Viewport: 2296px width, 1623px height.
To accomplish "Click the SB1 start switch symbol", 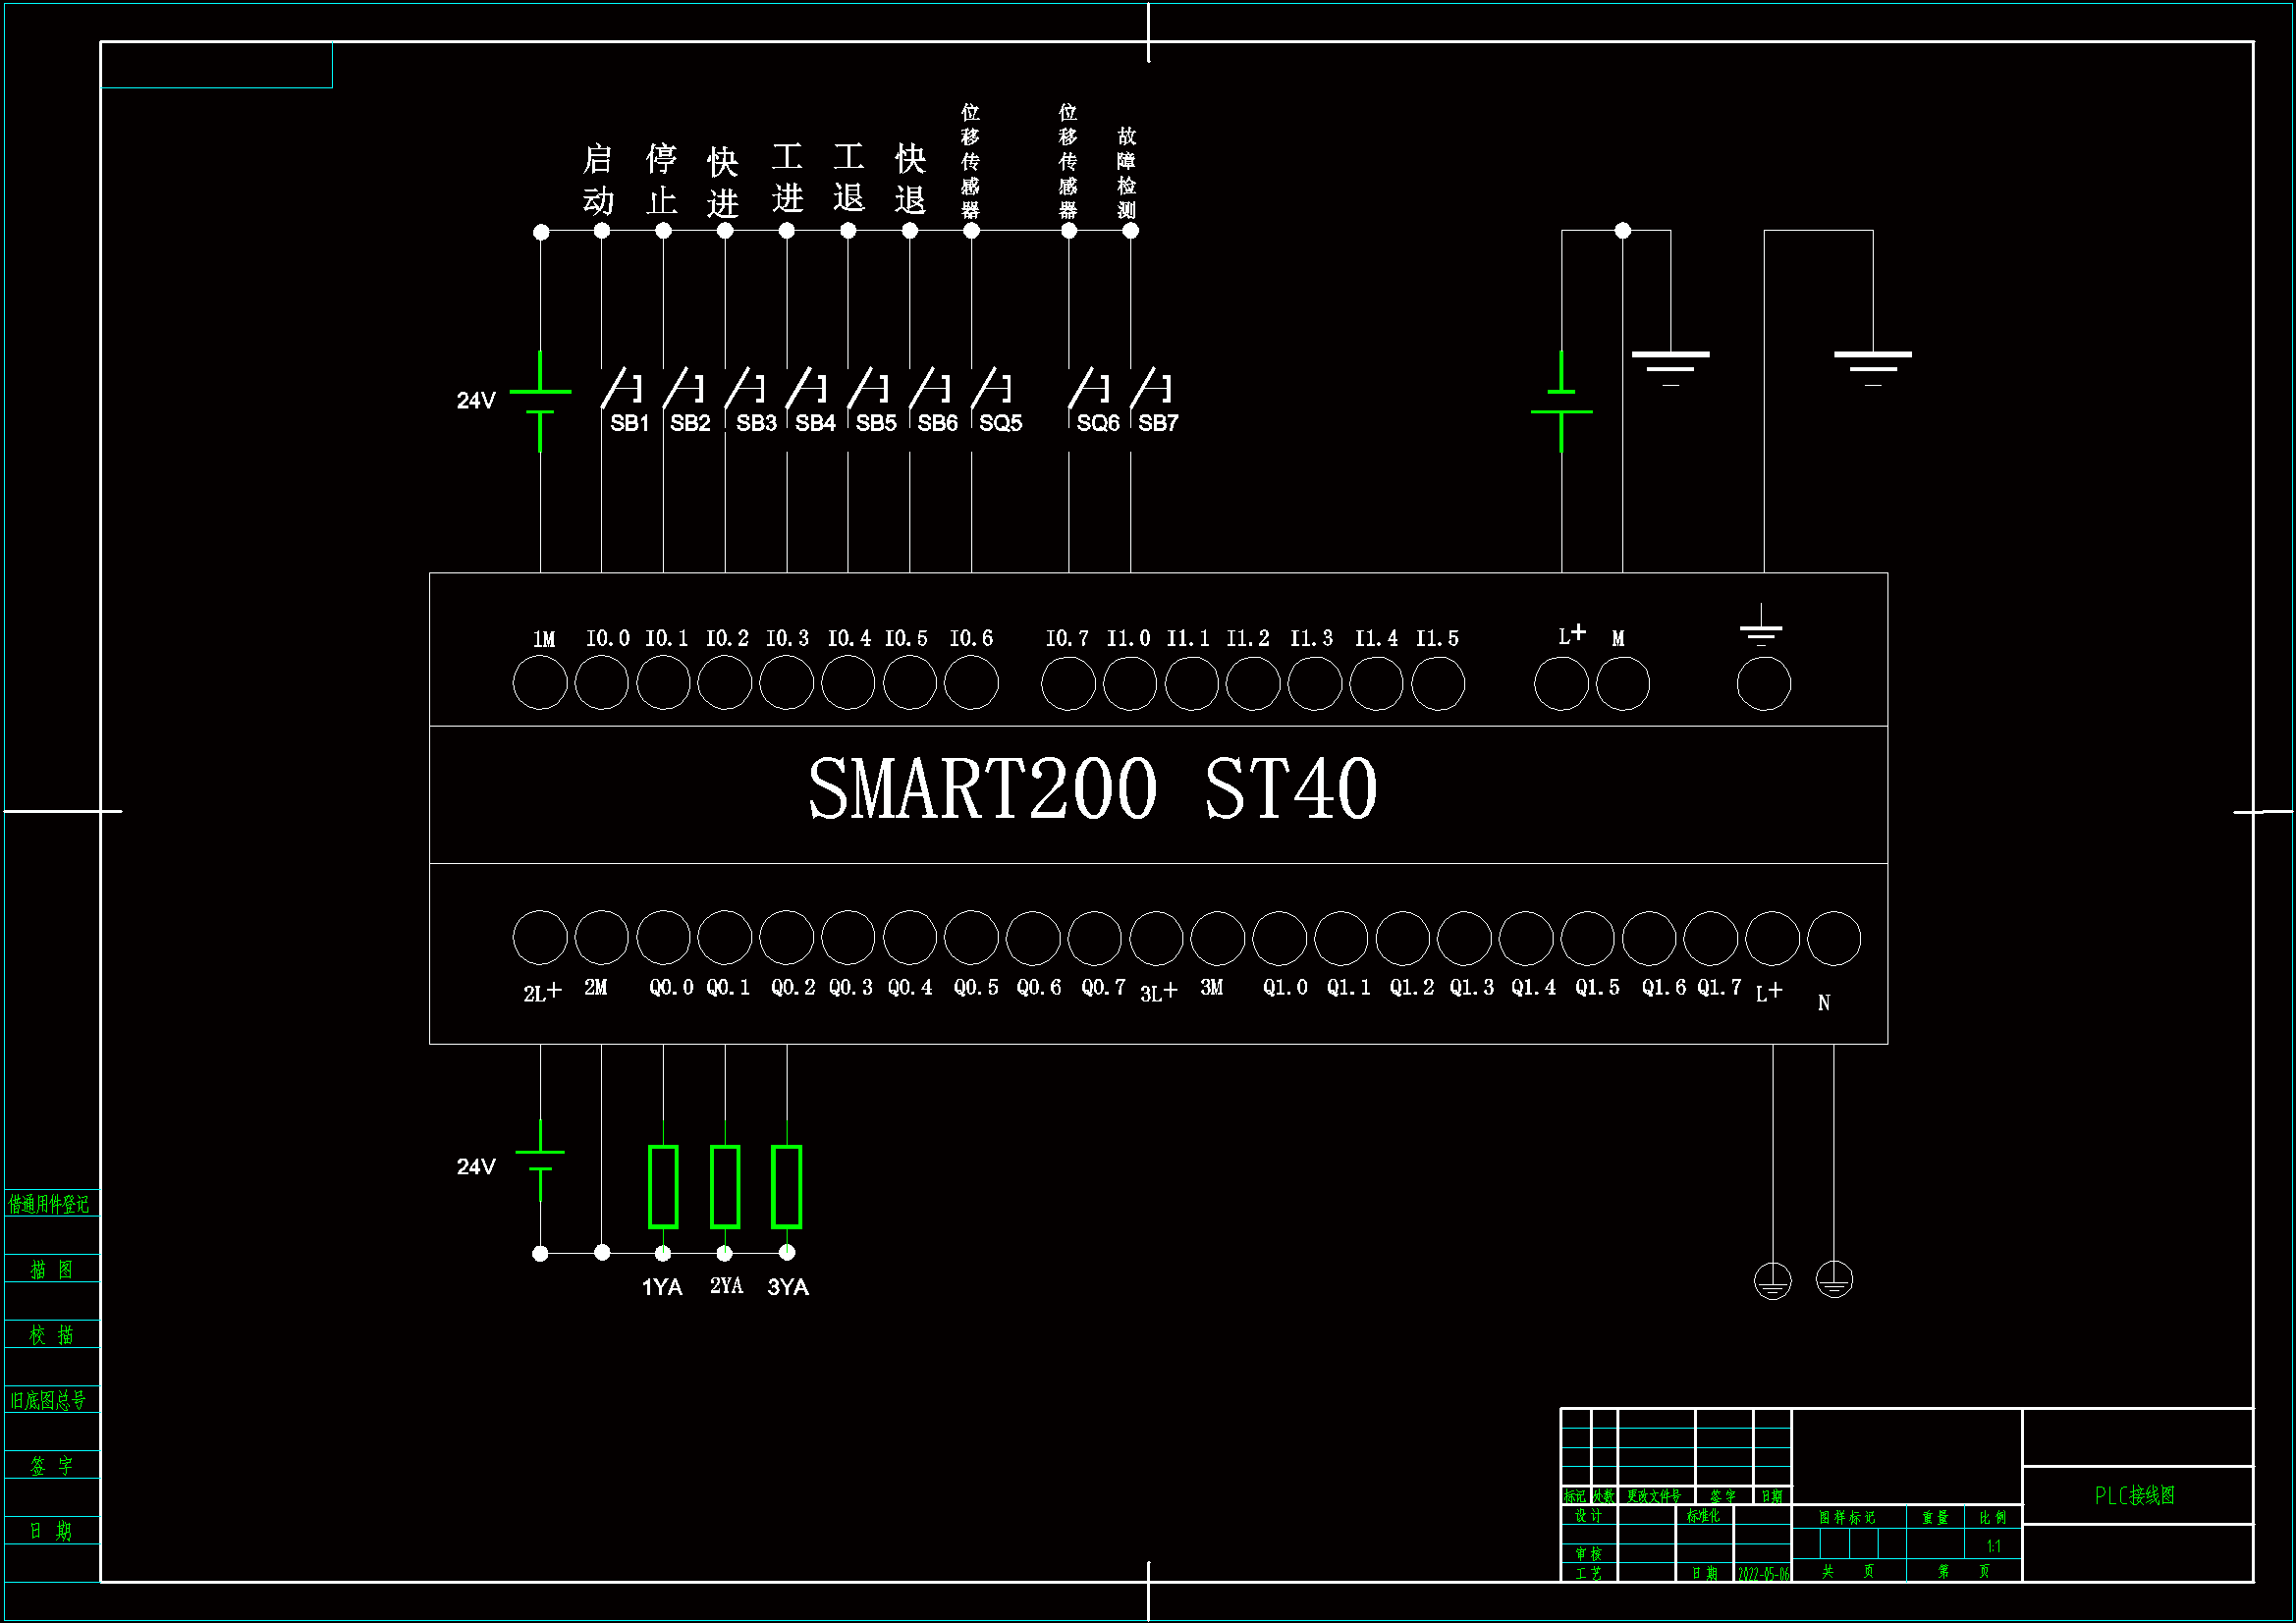I will point(620,388).
